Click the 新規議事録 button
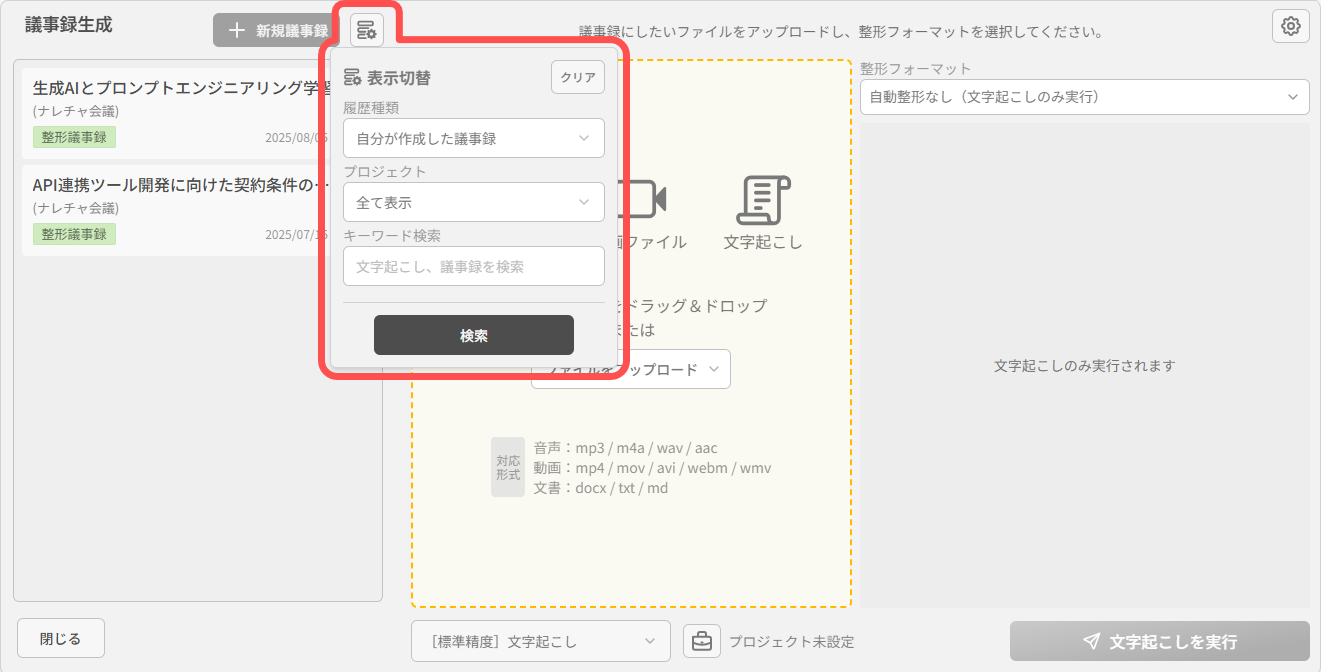This screenshot has width=1321, height=672. click(x=272, y=29)
